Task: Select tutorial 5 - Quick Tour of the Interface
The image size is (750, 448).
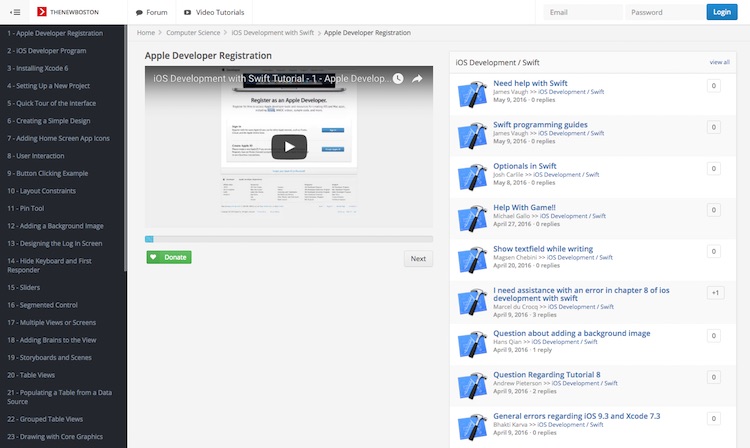Action: pyautogui.click(x=51, y=103)
